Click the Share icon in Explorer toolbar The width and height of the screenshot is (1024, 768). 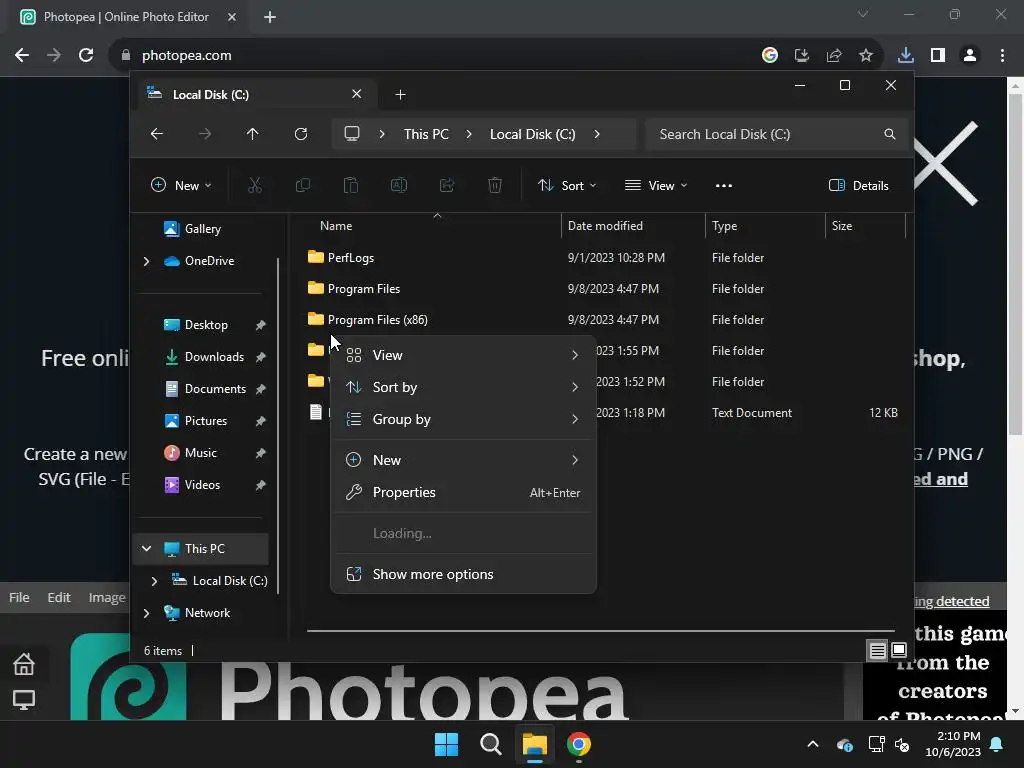(447, 185)
